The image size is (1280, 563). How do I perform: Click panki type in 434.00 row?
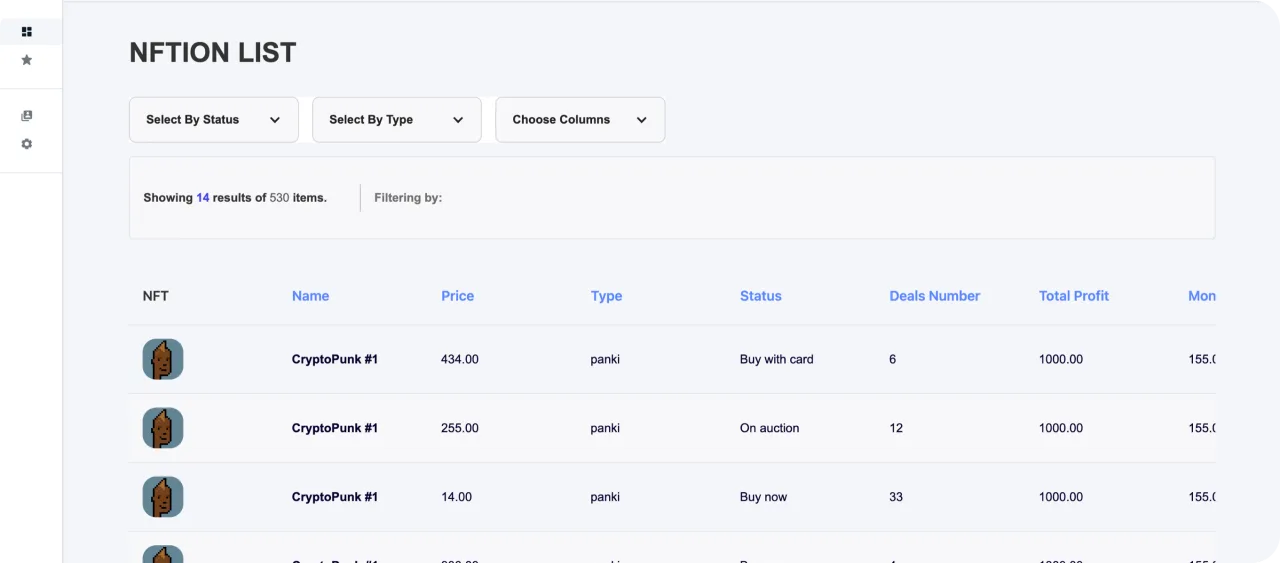pyautogui.click(x=605, y=359)
